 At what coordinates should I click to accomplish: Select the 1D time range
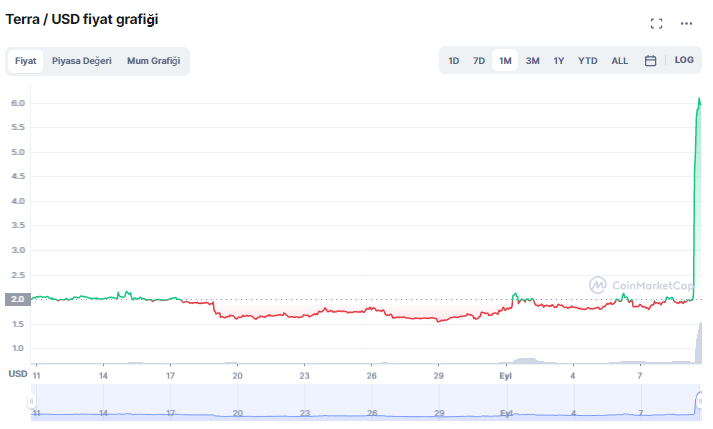pos(454,61)
